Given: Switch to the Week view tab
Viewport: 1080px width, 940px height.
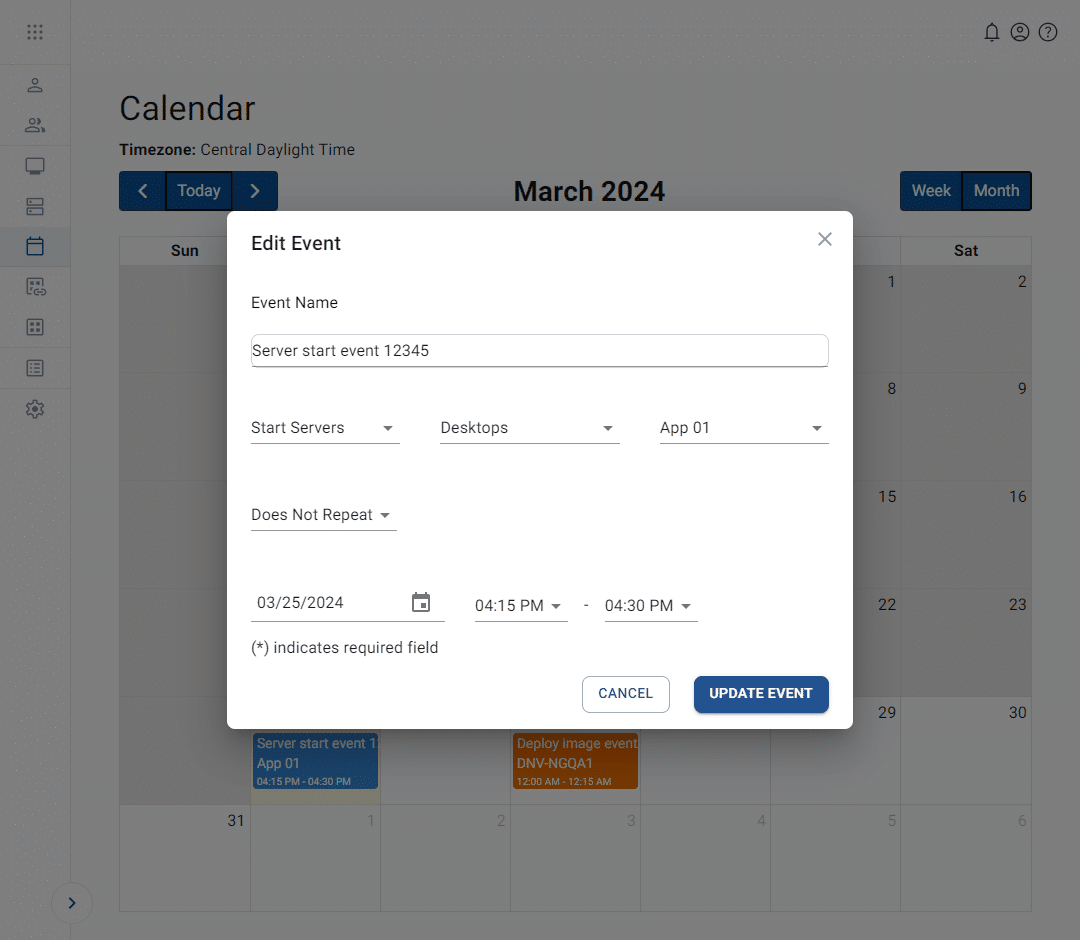Looking at the screenshot, I should (931, 191).
